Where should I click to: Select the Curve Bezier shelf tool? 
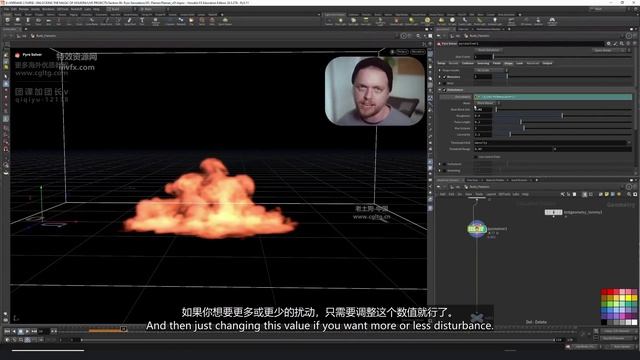92,21
